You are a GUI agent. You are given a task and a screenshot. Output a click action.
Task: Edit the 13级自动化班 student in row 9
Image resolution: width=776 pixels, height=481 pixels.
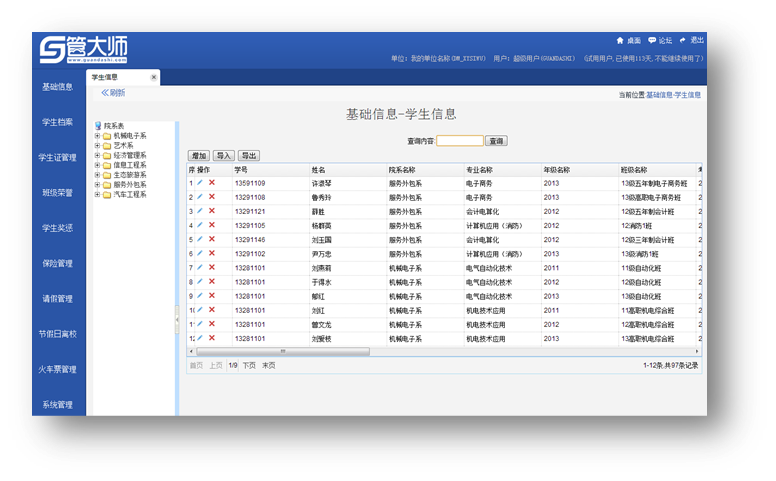200,296
